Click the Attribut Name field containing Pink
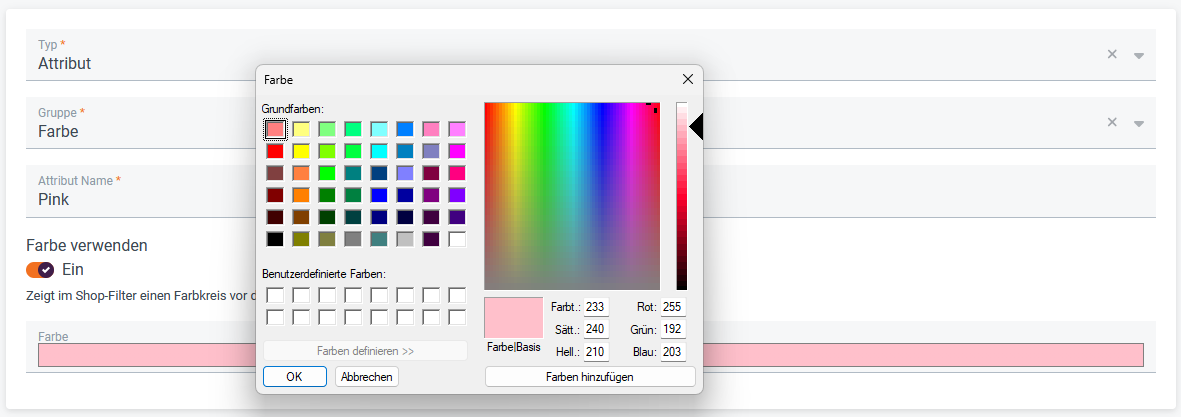 [x=590, y=191]
